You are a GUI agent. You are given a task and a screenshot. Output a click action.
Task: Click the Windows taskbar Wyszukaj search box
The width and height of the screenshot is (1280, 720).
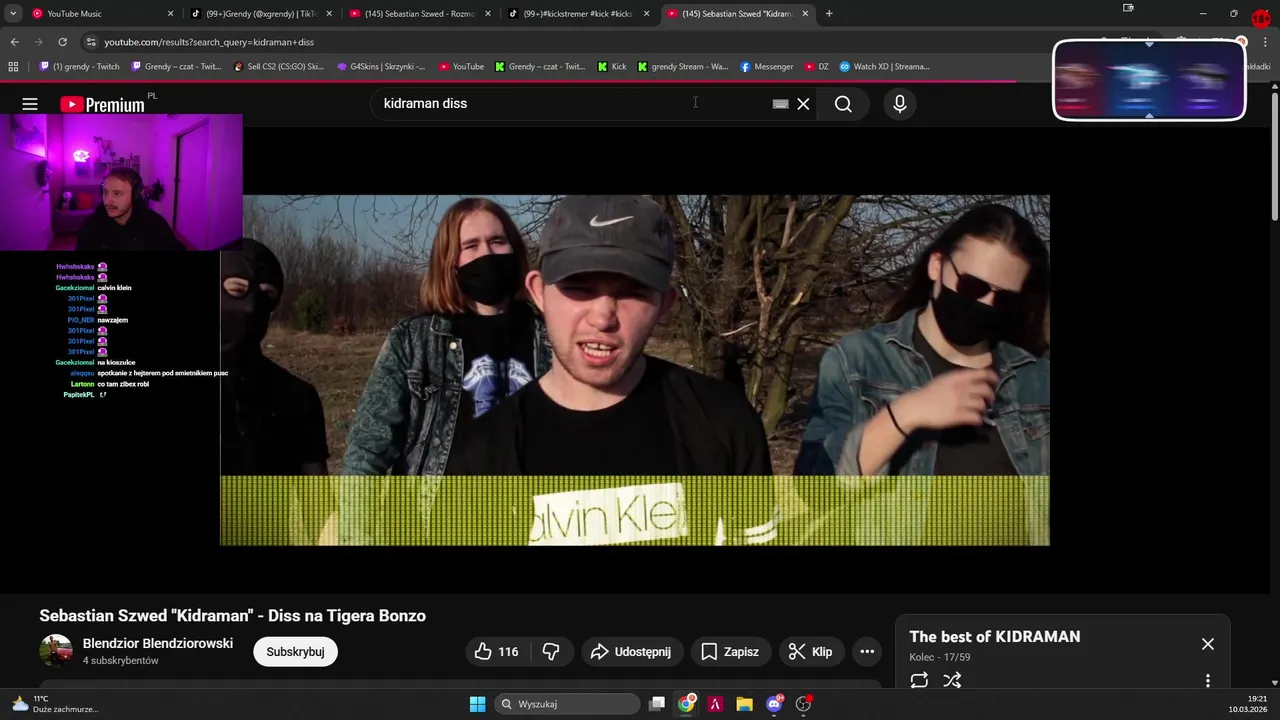(x=568, y=704)
